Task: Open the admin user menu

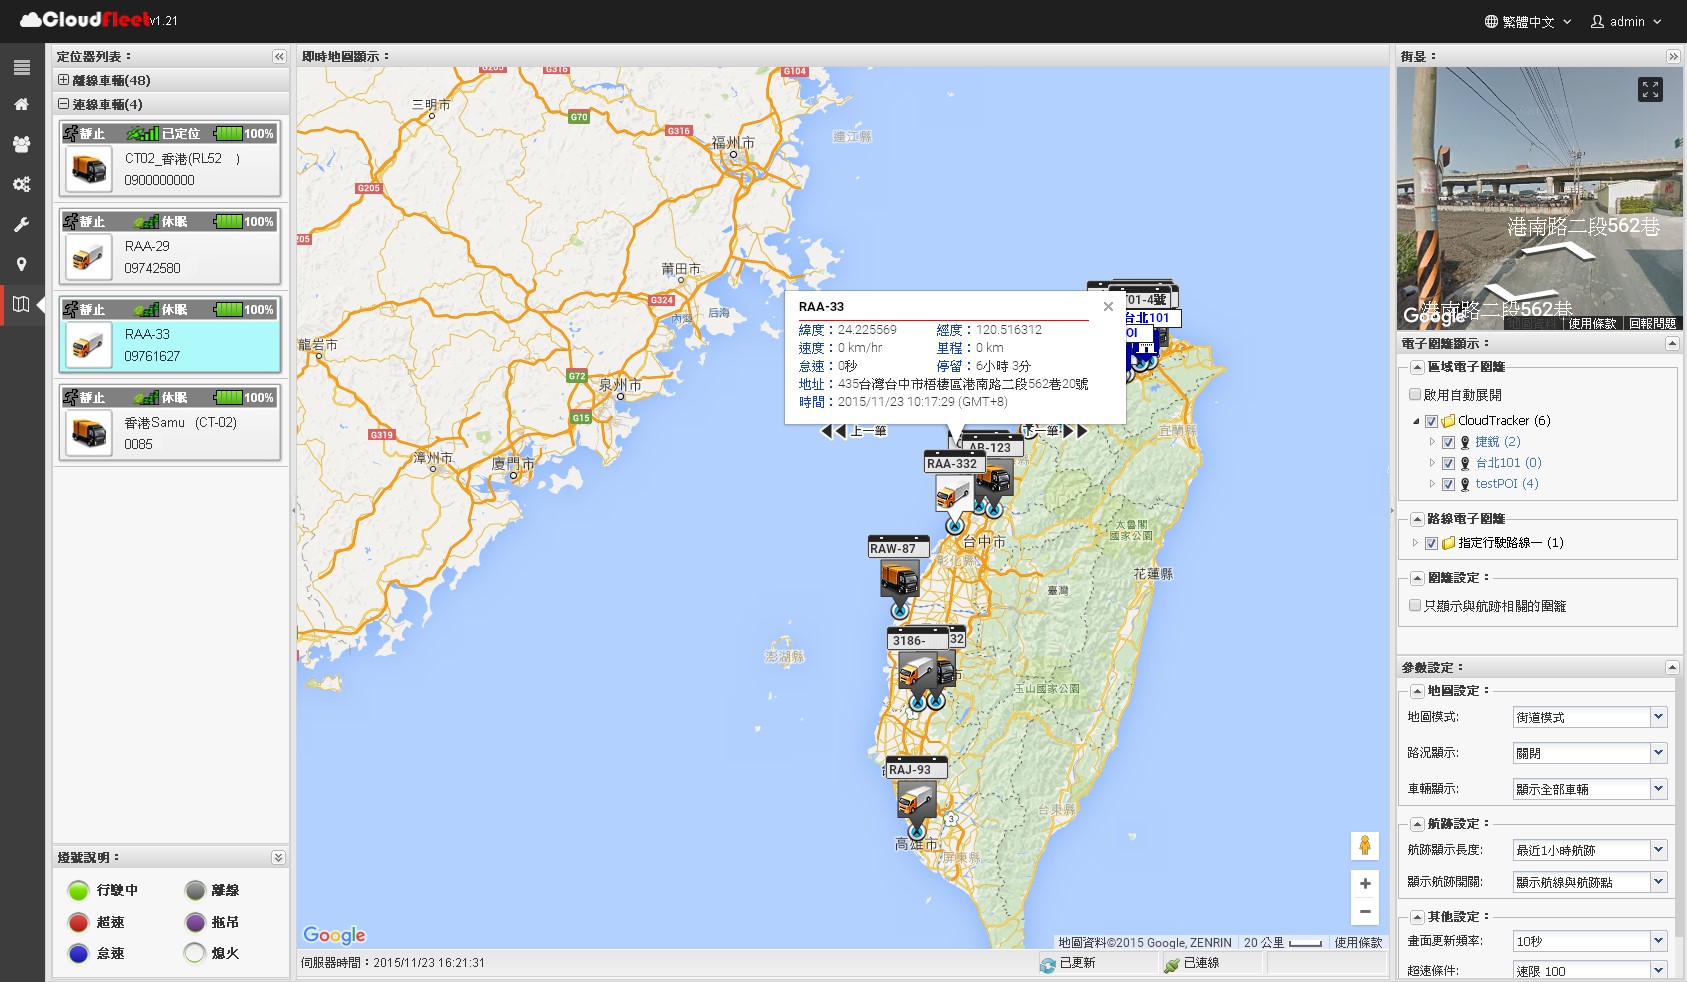Action: tap(1626, 21)
